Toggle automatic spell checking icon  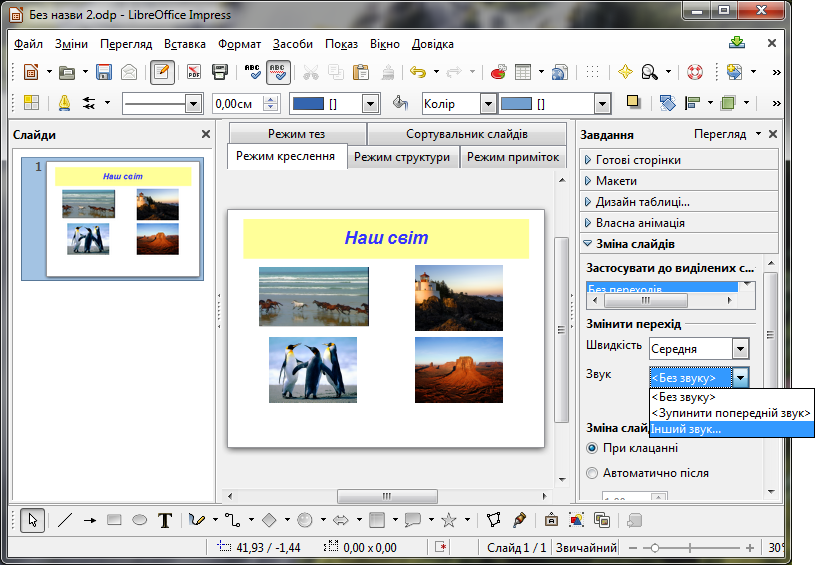point(278,72)
